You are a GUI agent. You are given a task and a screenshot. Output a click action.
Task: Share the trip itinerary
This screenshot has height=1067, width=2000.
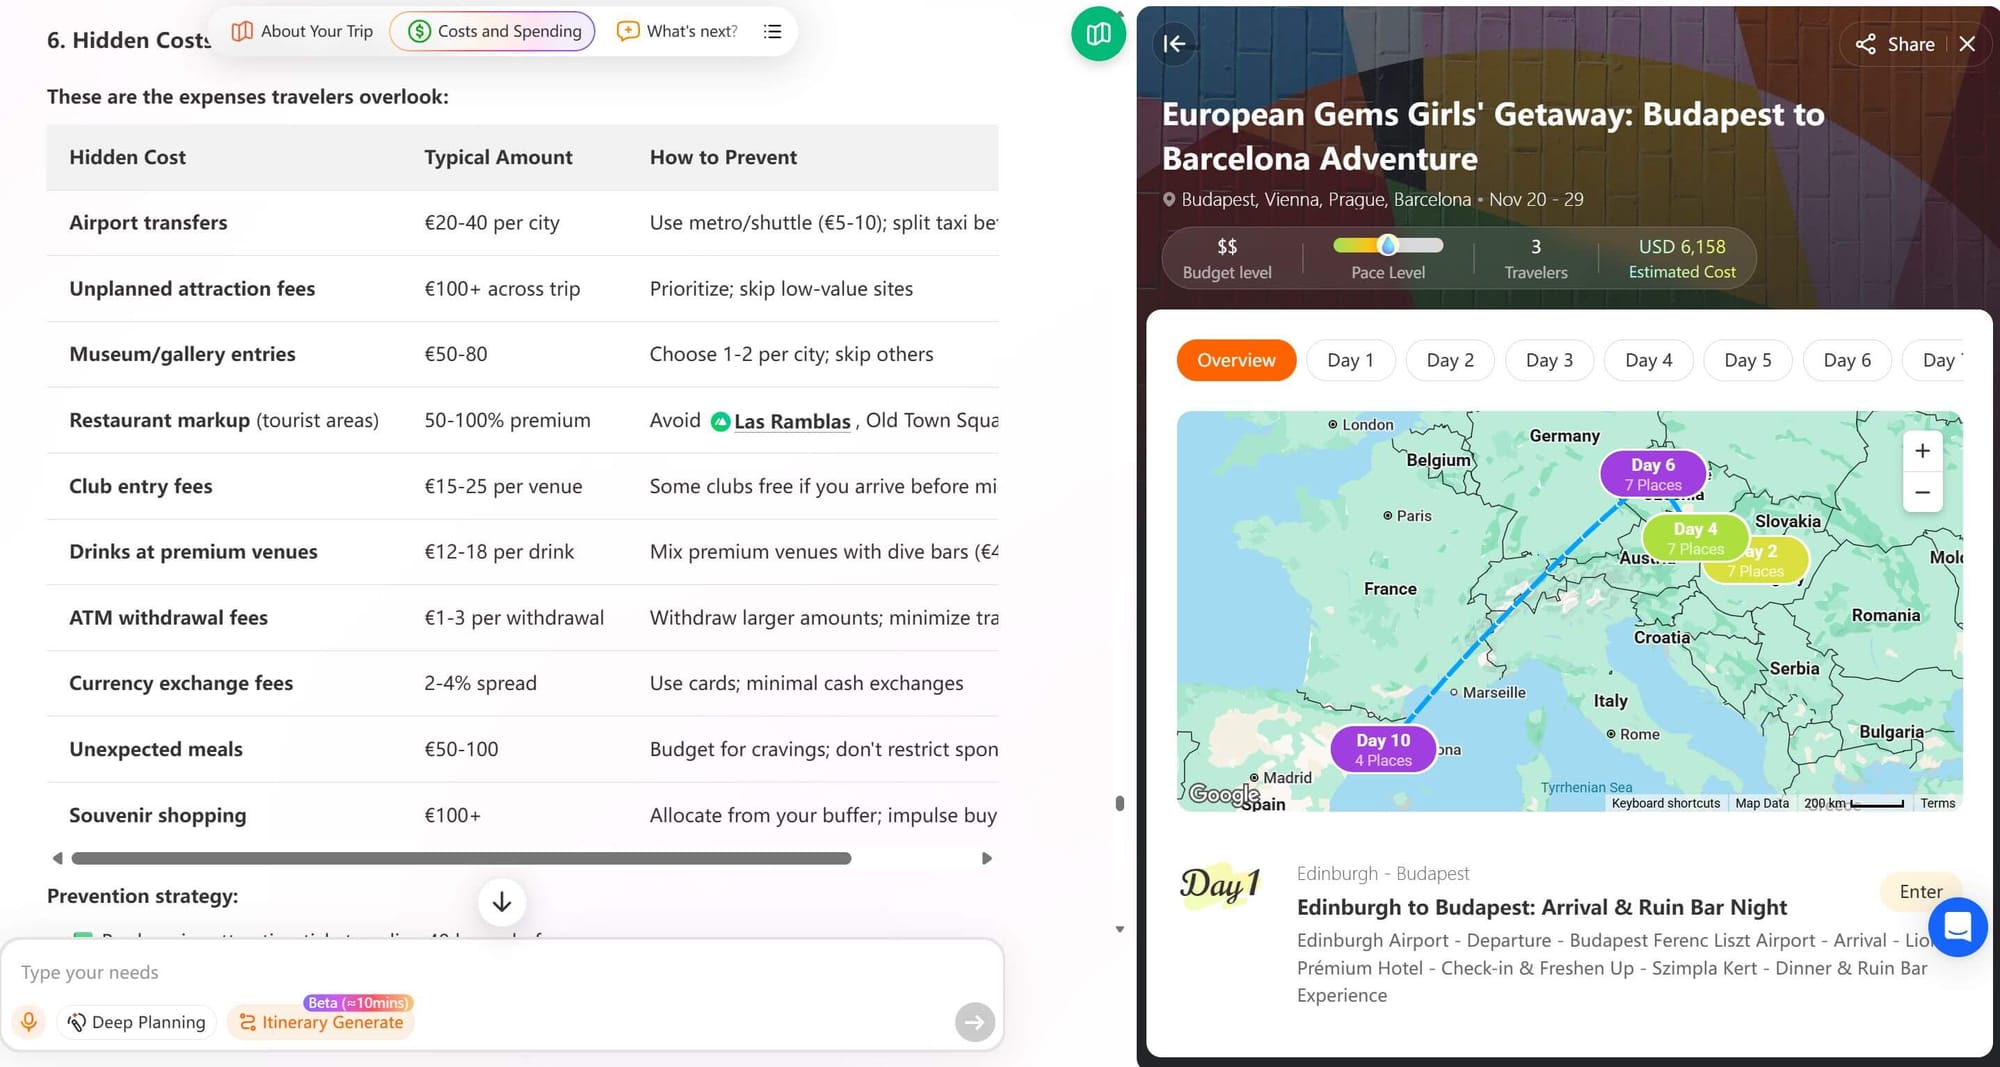(1894, 44)
